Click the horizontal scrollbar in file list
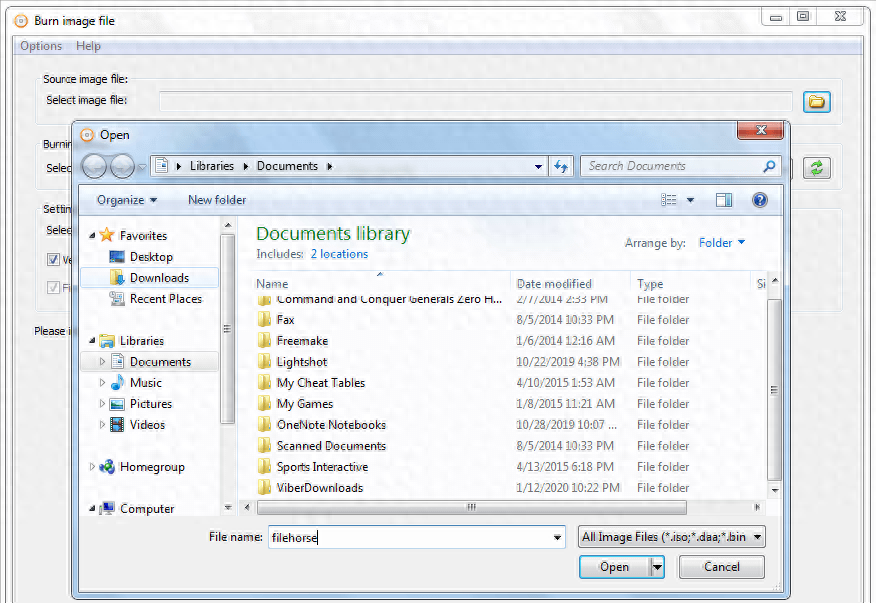Viewport: 876px width, 603px height. [x=470, y=507]
